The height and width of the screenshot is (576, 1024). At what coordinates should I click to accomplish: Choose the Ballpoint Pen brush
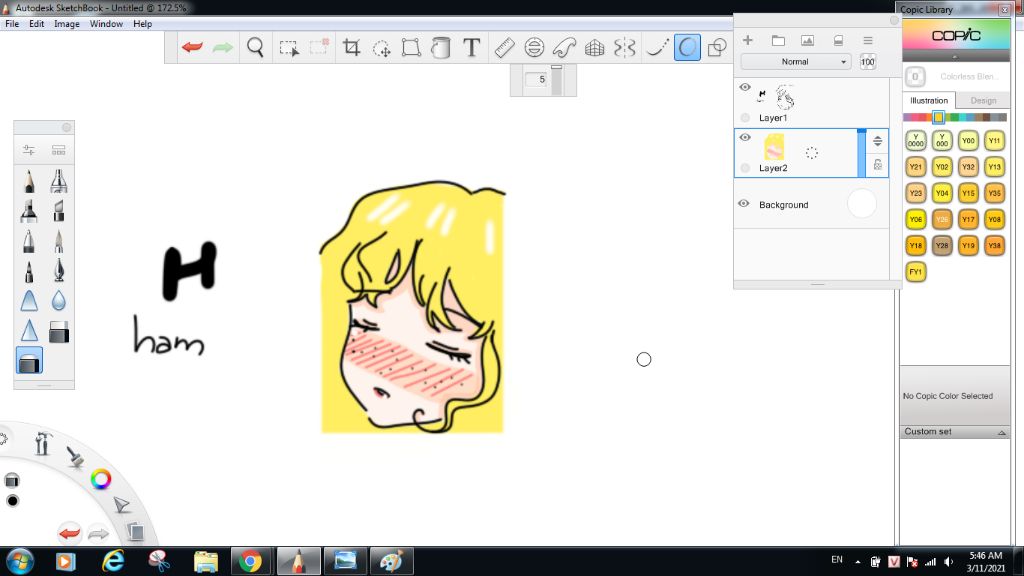pos(29,241)
